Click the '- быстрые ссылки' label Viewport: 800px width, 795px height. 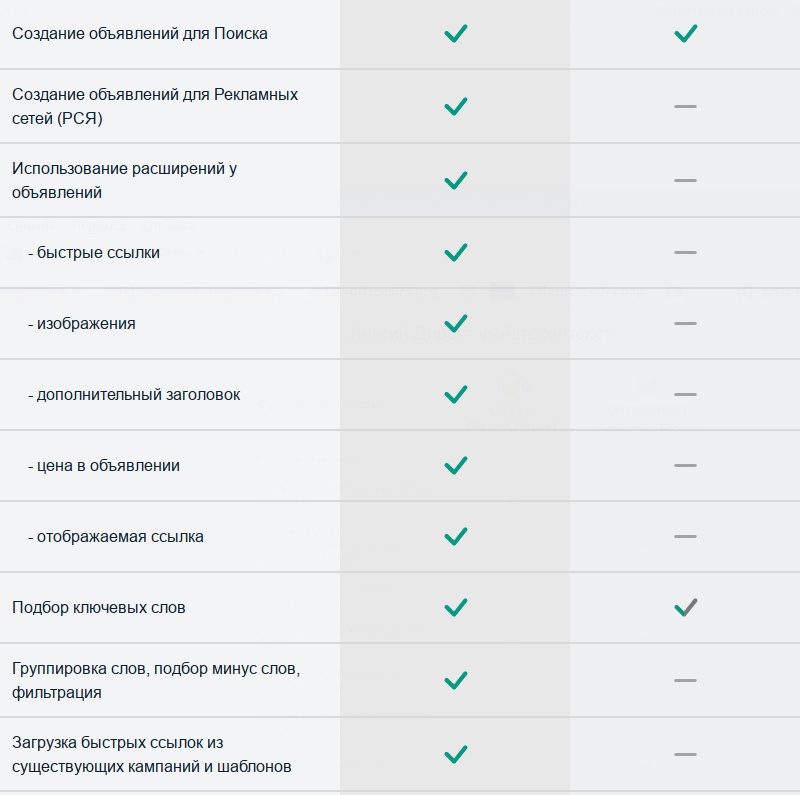click(94, 253)
